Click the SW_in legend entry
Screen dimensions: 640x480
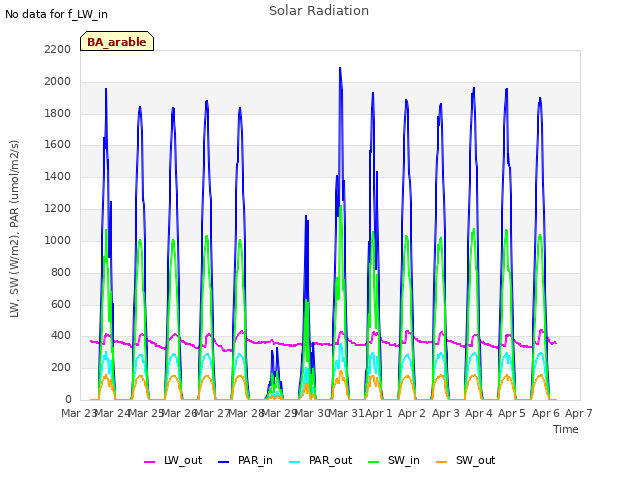point(393,460)
